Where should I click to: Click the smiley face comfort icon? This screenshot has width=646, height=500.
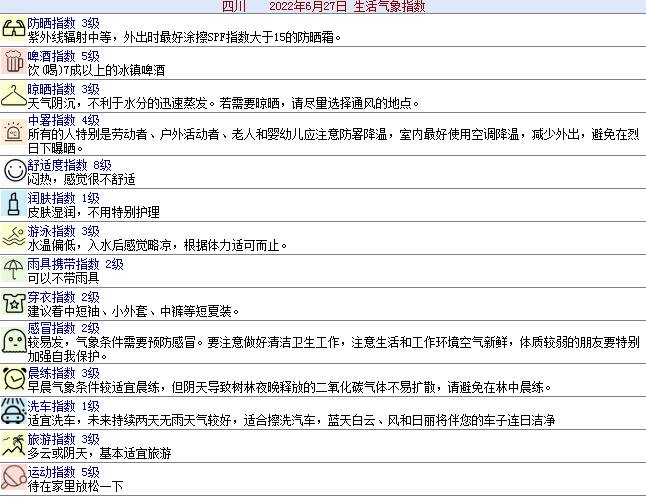coord(13,171)
